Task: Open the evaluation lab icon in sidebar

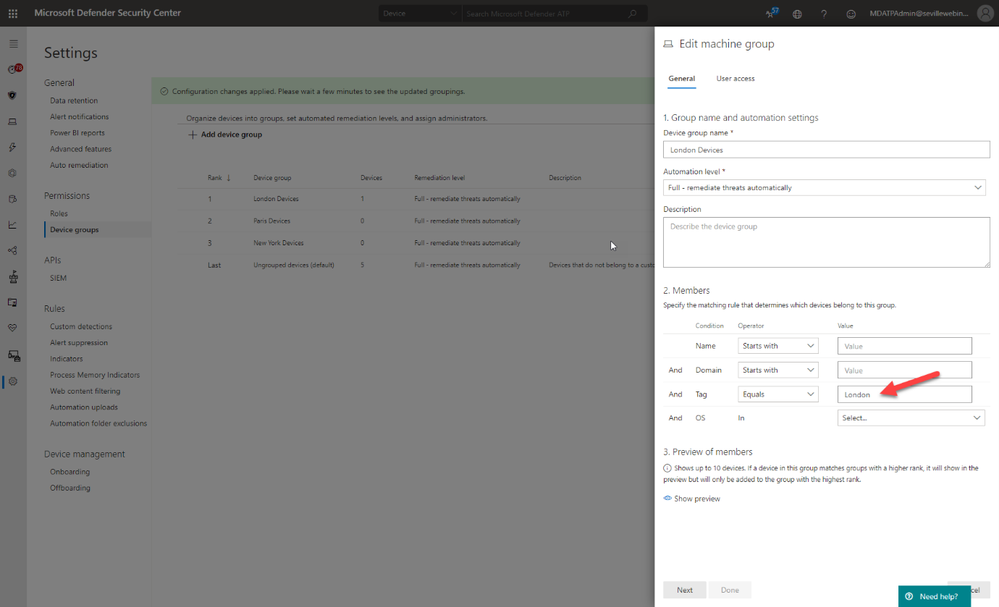Action: click(13, 276)
